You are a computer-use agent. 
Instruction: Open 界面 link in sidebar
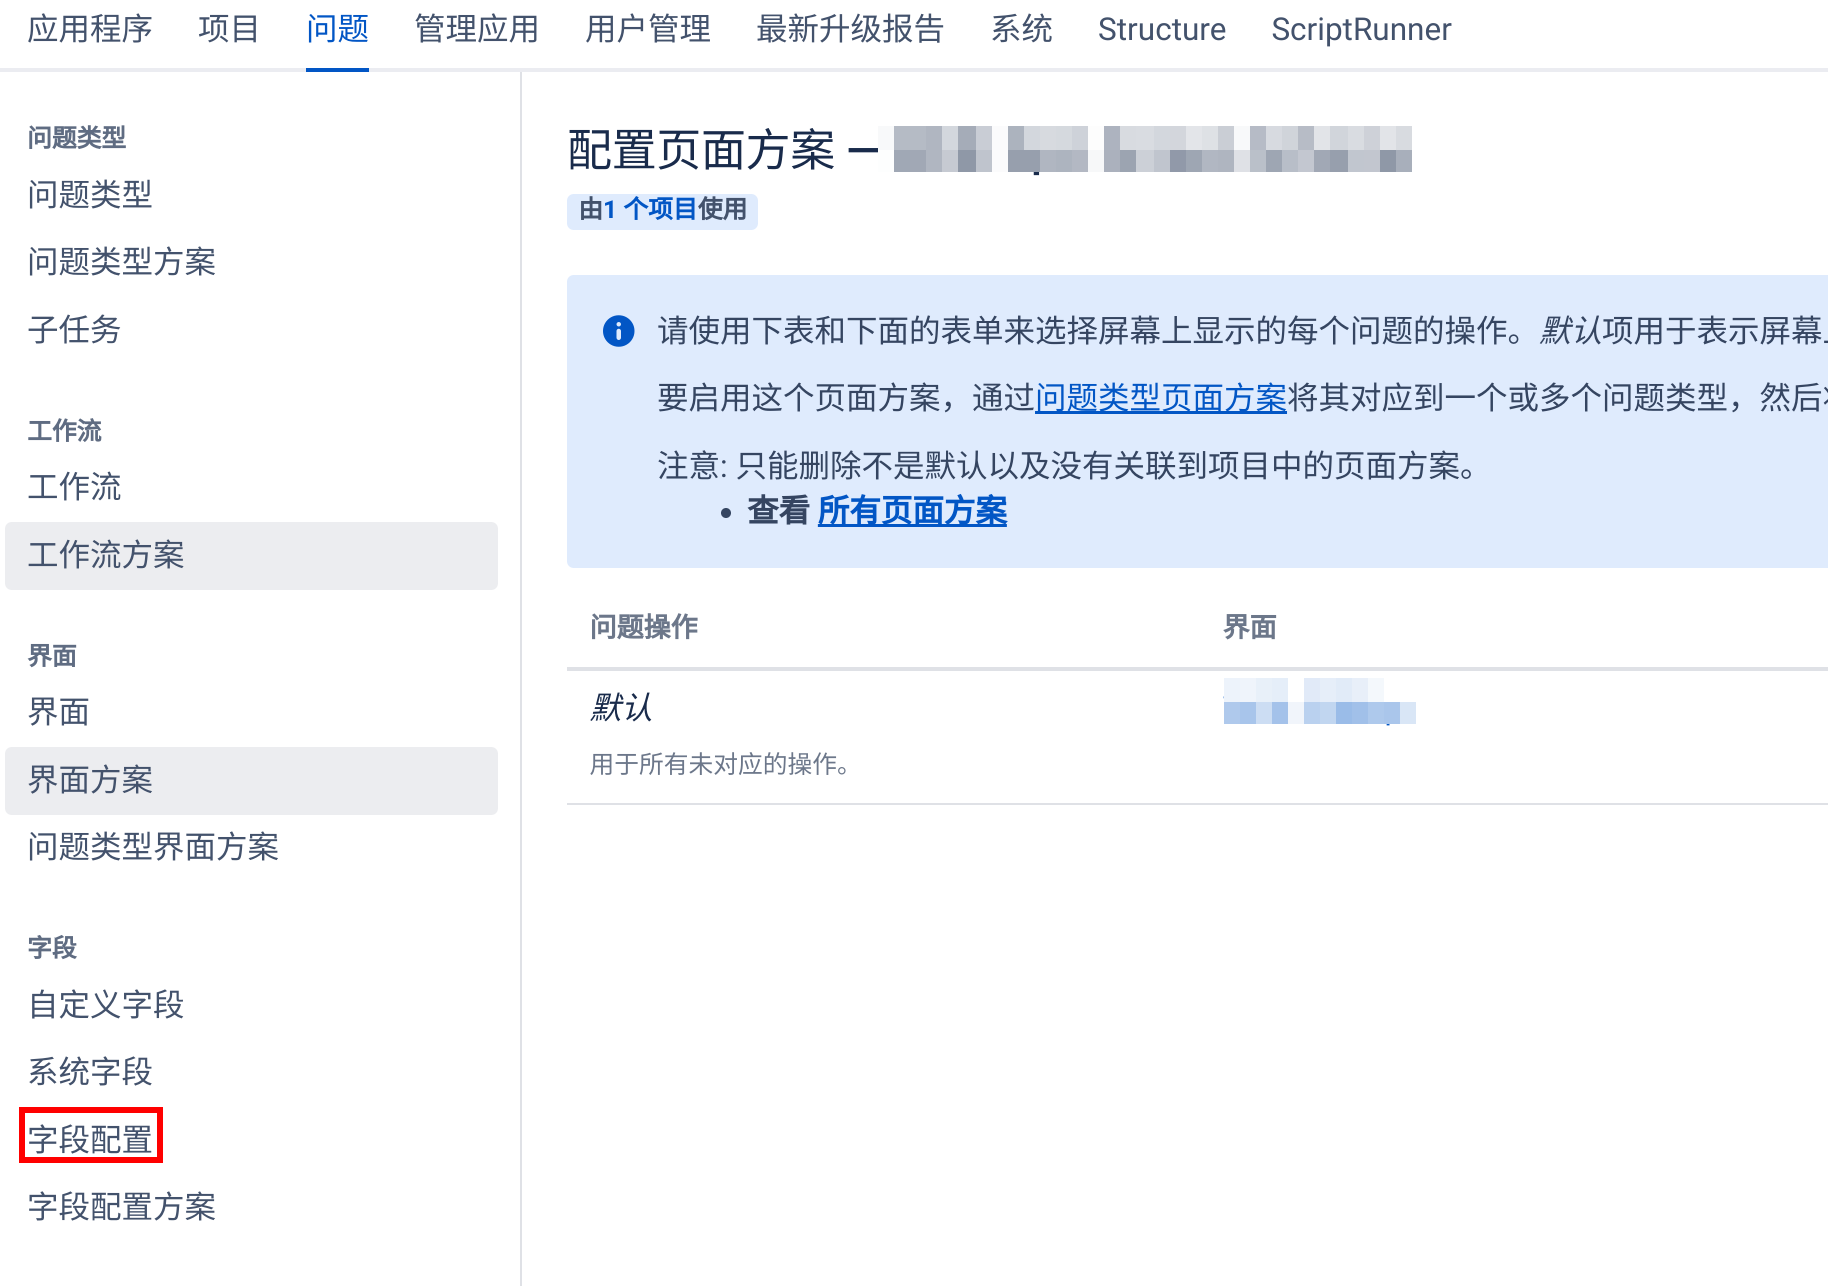coord(59,712)
